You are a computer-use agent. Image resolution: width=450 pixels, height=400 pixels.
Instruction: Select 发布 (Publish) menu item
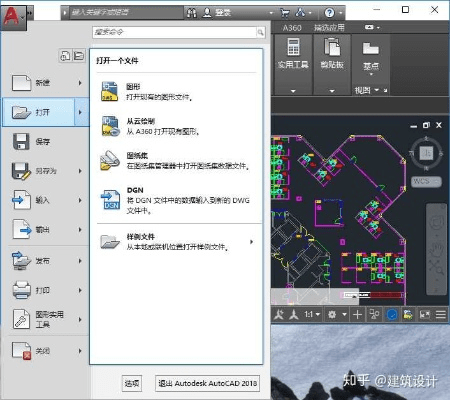(38, 261)
